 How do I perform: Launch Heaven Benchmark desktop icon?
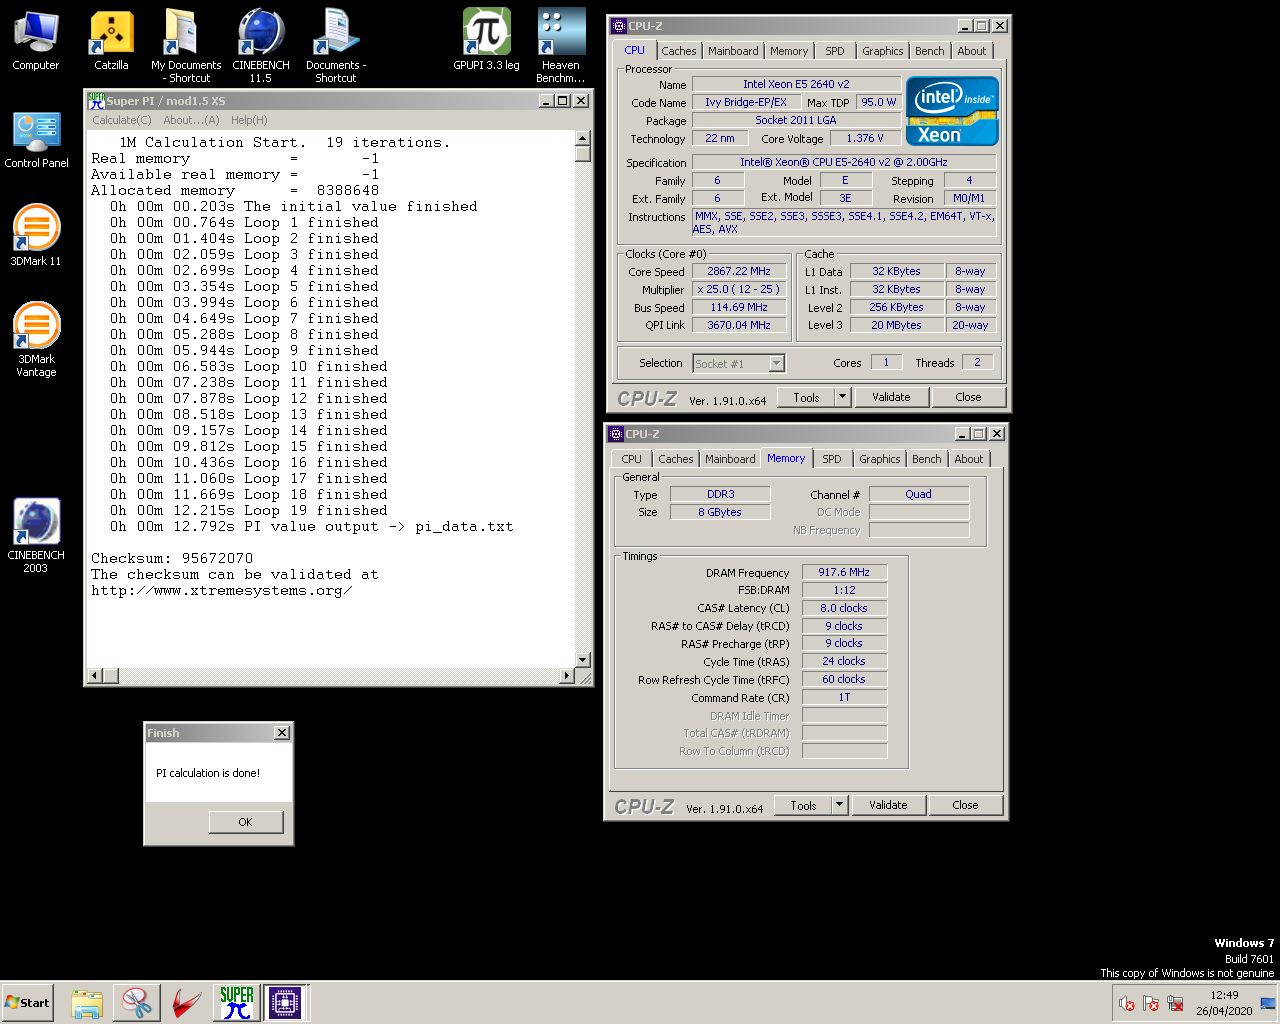[560, 46]
